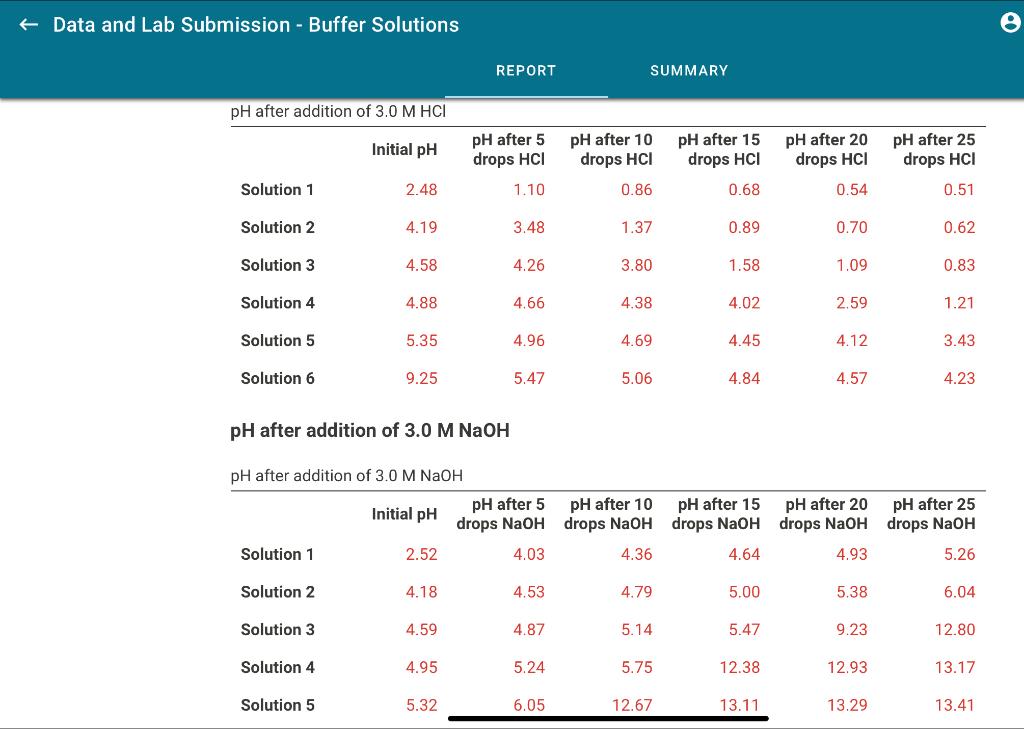Click the pH after 25 drops HCl header
This screenshot has height=729, width=1024.
coord(933,149)
